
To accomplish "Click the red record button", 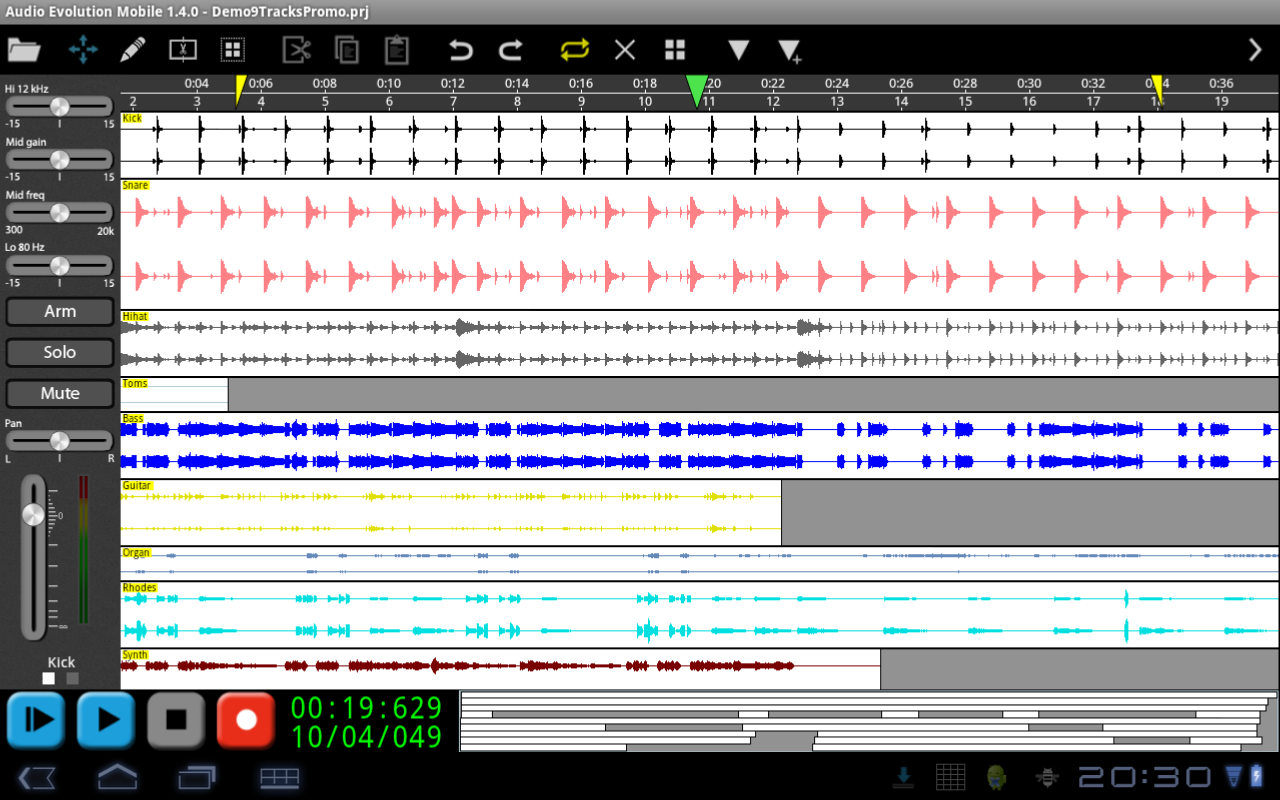I will tap(246, 719).
